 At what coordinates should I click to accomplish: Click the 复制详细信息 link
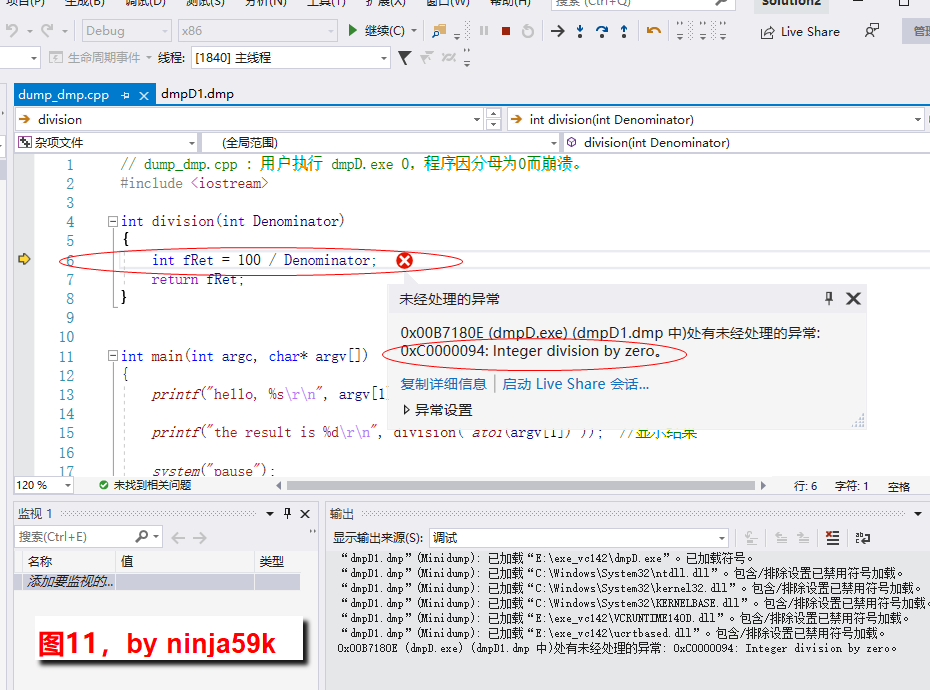coord(443,383)
